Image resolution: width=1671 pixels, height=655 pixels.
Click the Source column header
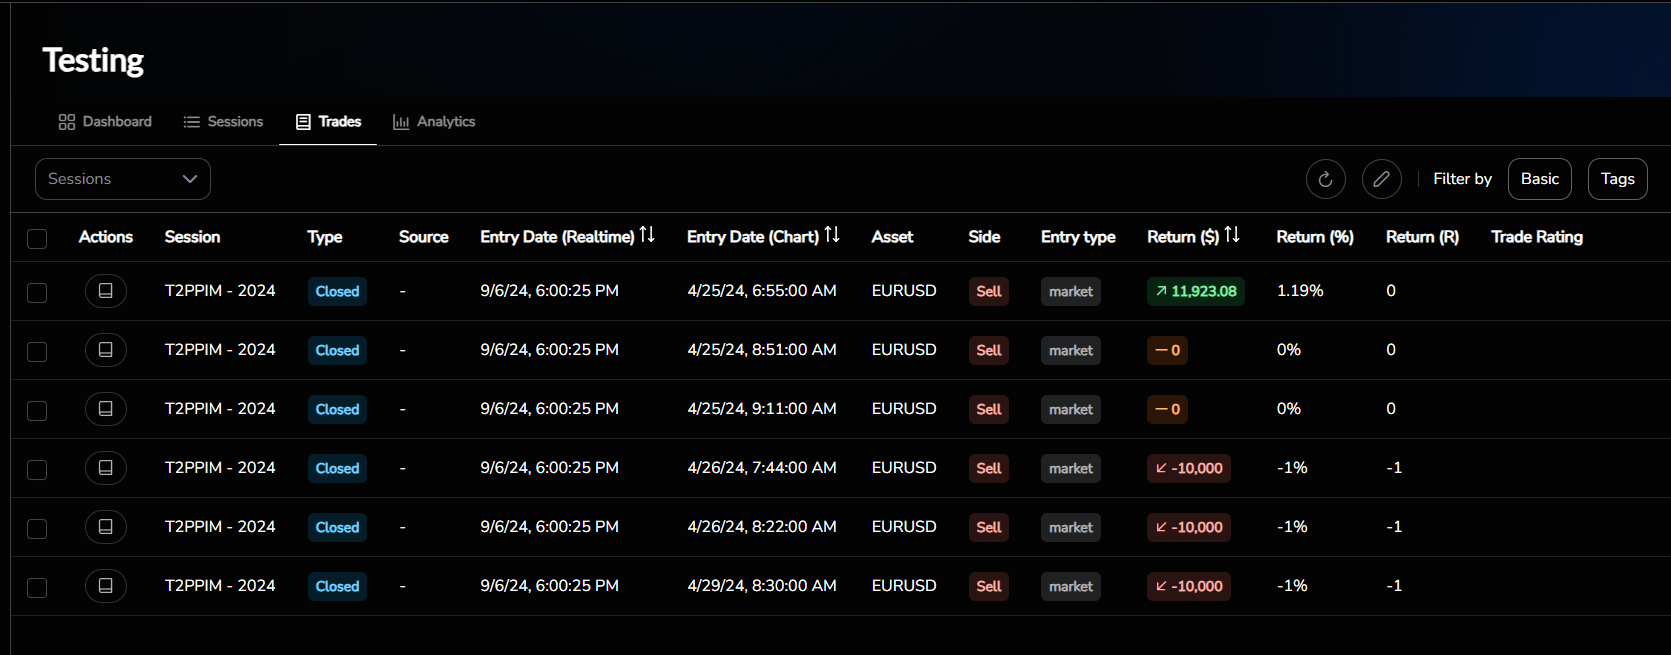tap(423, 237)
